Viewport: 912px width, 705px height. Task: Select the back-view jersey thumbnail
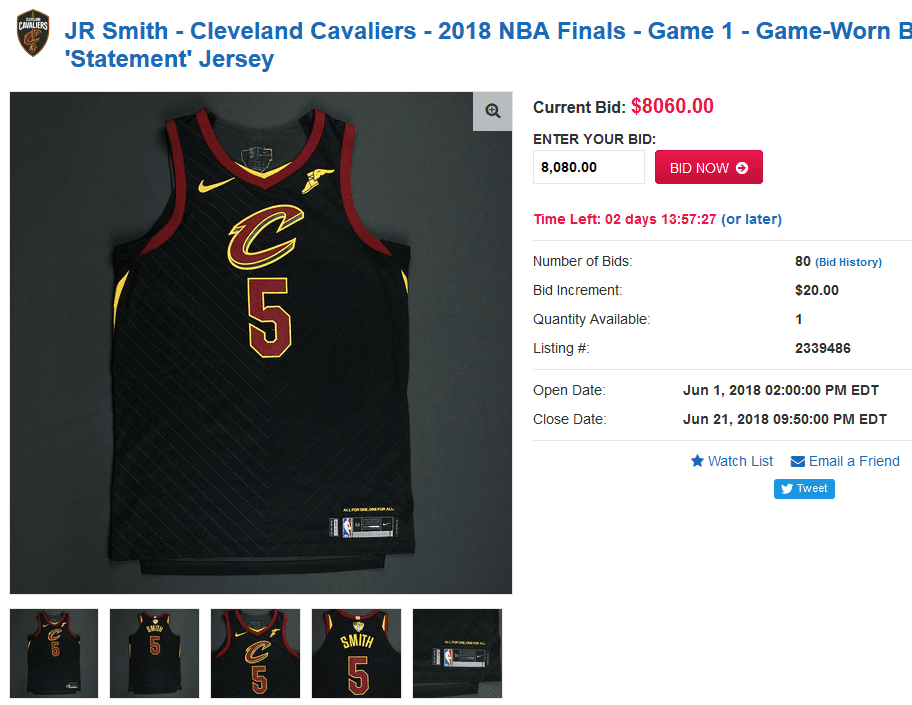pyautogui.click(x=155, y=653)
